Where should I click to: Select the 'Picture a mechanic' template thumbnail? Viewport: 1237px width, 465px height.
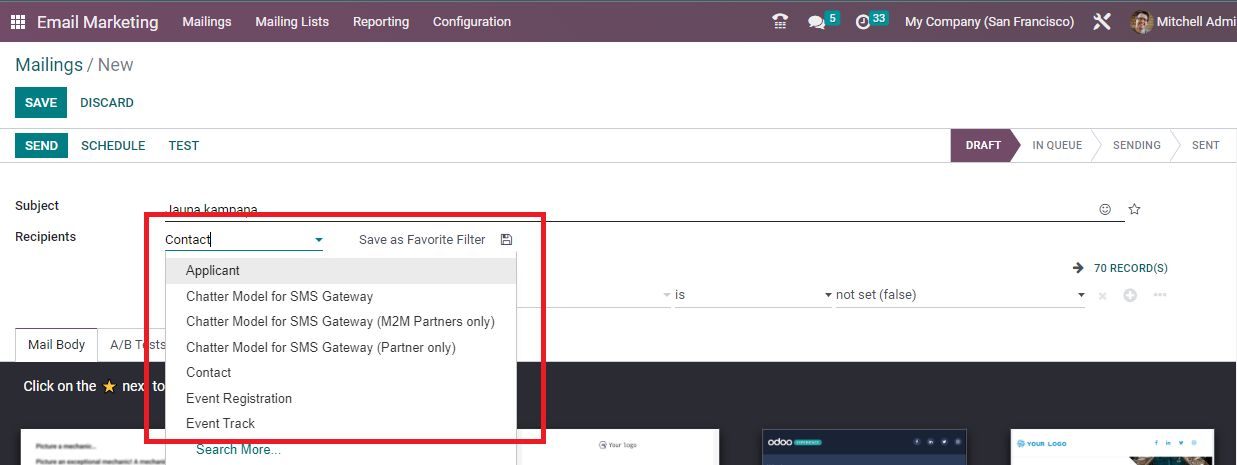[92, 447]
